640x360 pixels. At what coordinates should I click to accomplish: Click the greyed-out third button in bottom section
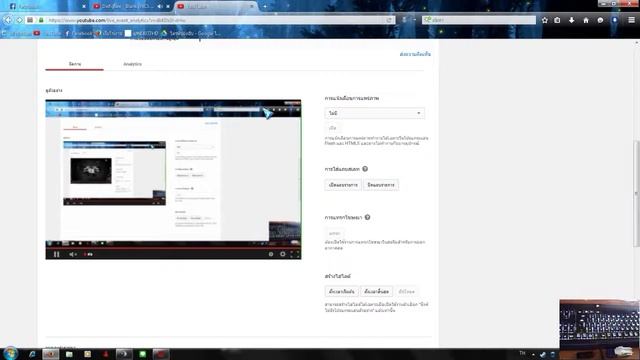coord(407,291)
